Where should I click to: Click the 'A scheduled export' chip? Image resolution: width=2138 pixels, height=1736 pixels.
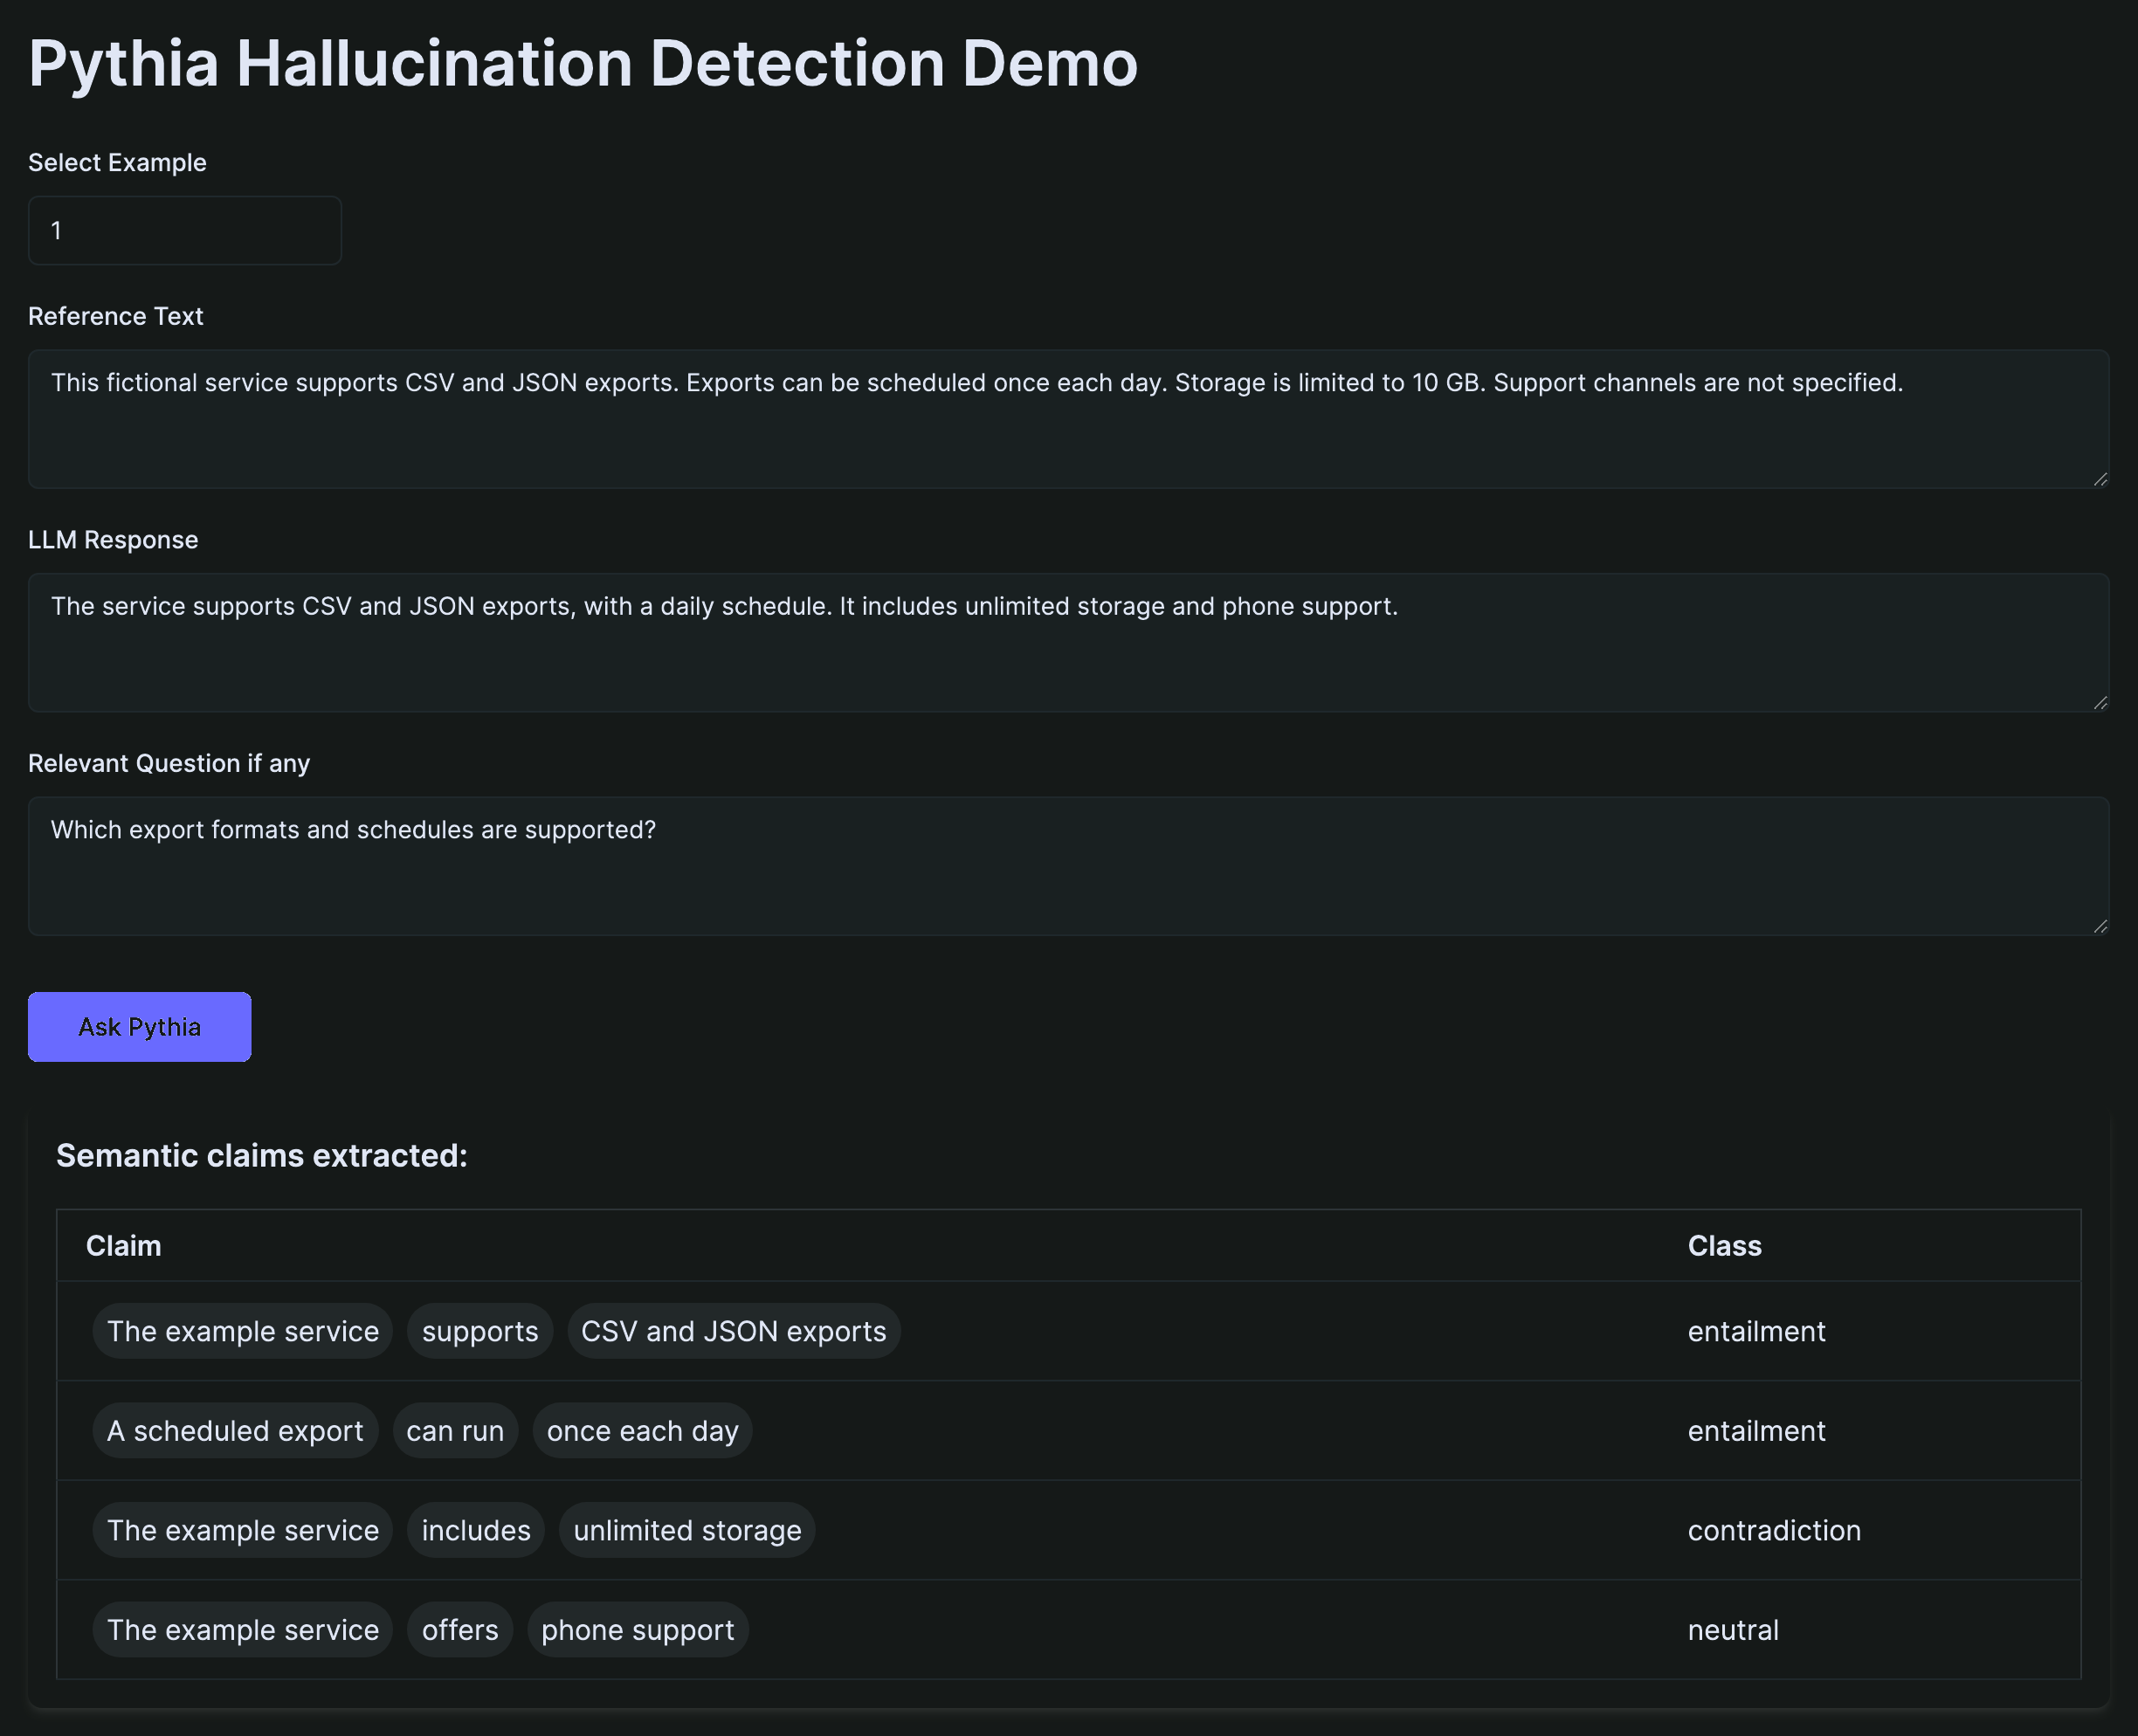235,1430
